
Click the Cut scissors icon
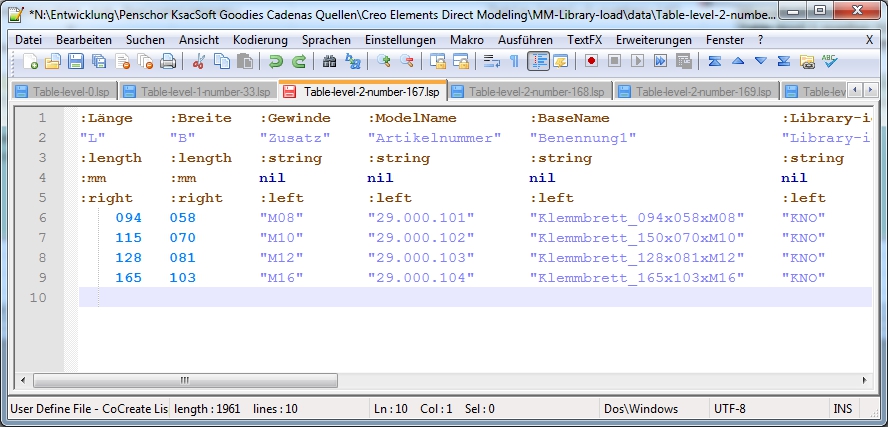point(198,62)
